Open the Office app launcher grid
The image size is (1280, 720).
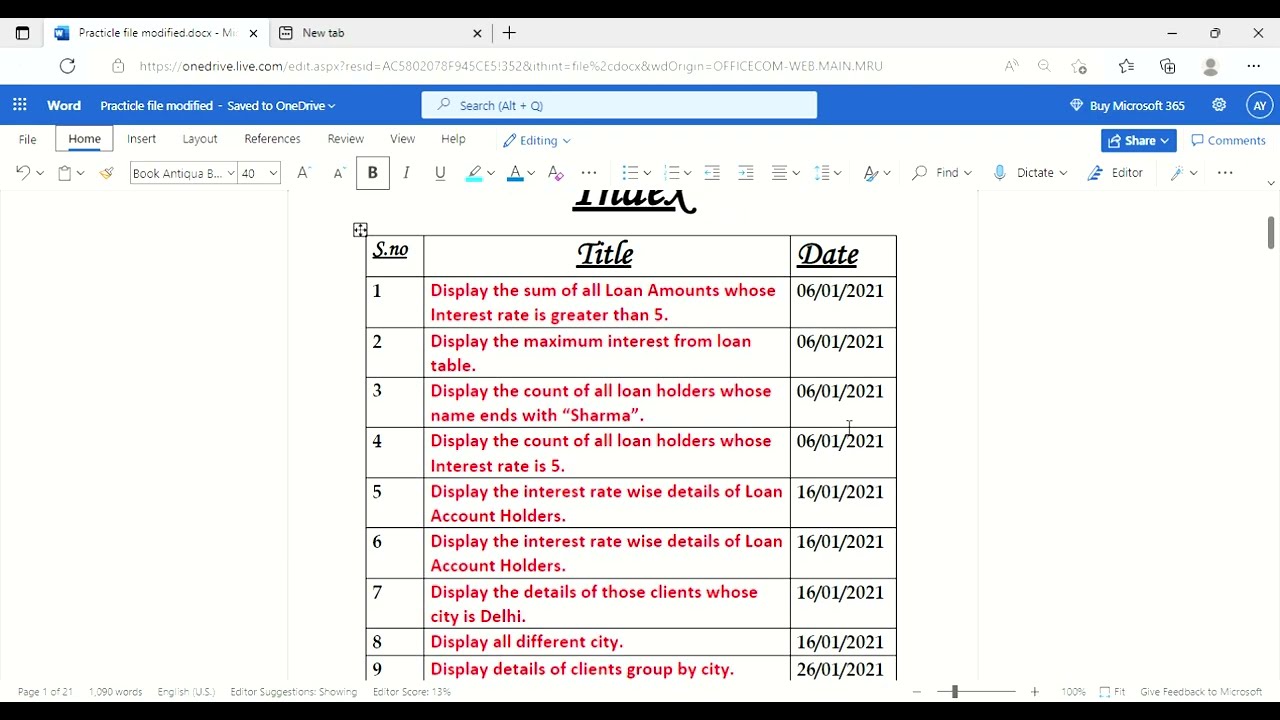[20, 105]
